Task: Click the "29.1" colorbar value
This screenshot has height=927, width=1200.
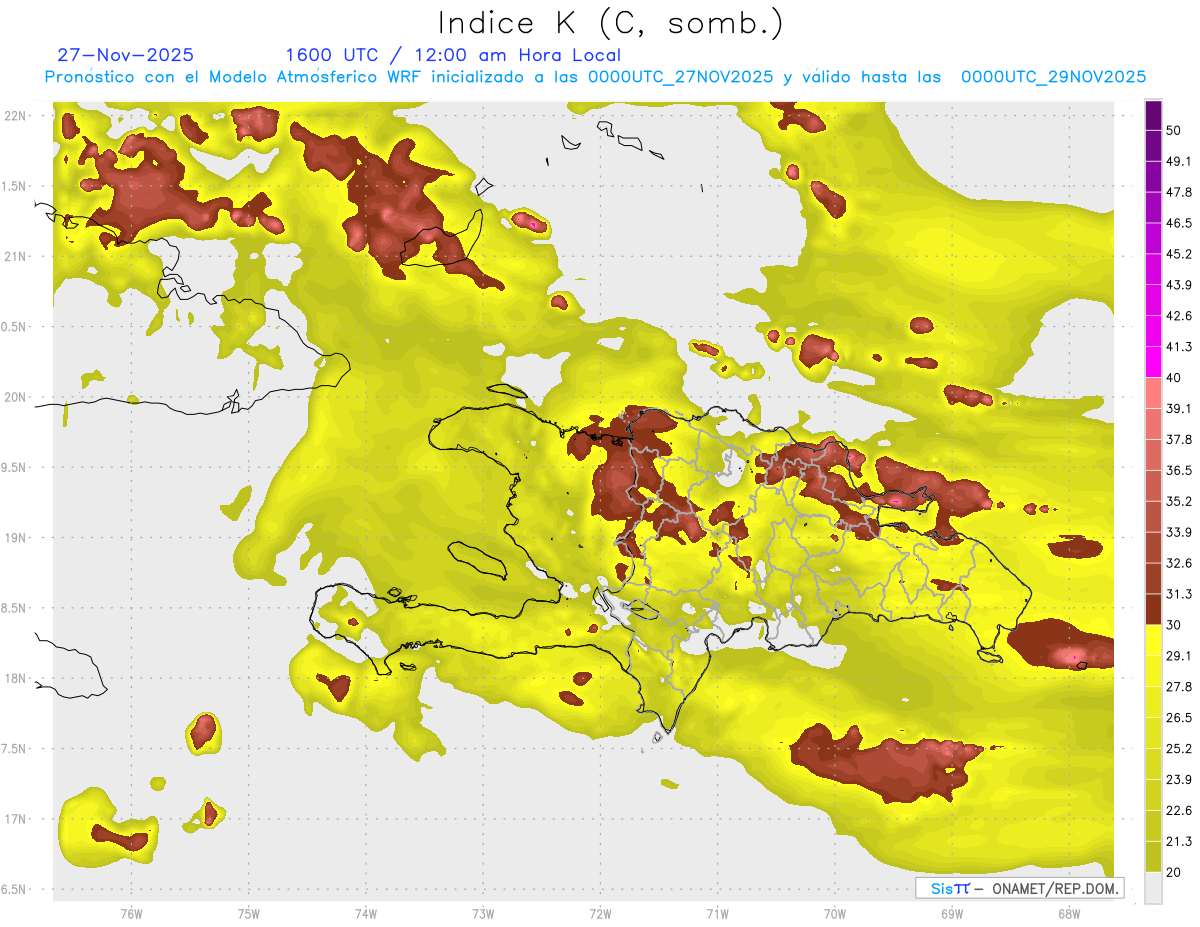Action: click(1179, 656)
